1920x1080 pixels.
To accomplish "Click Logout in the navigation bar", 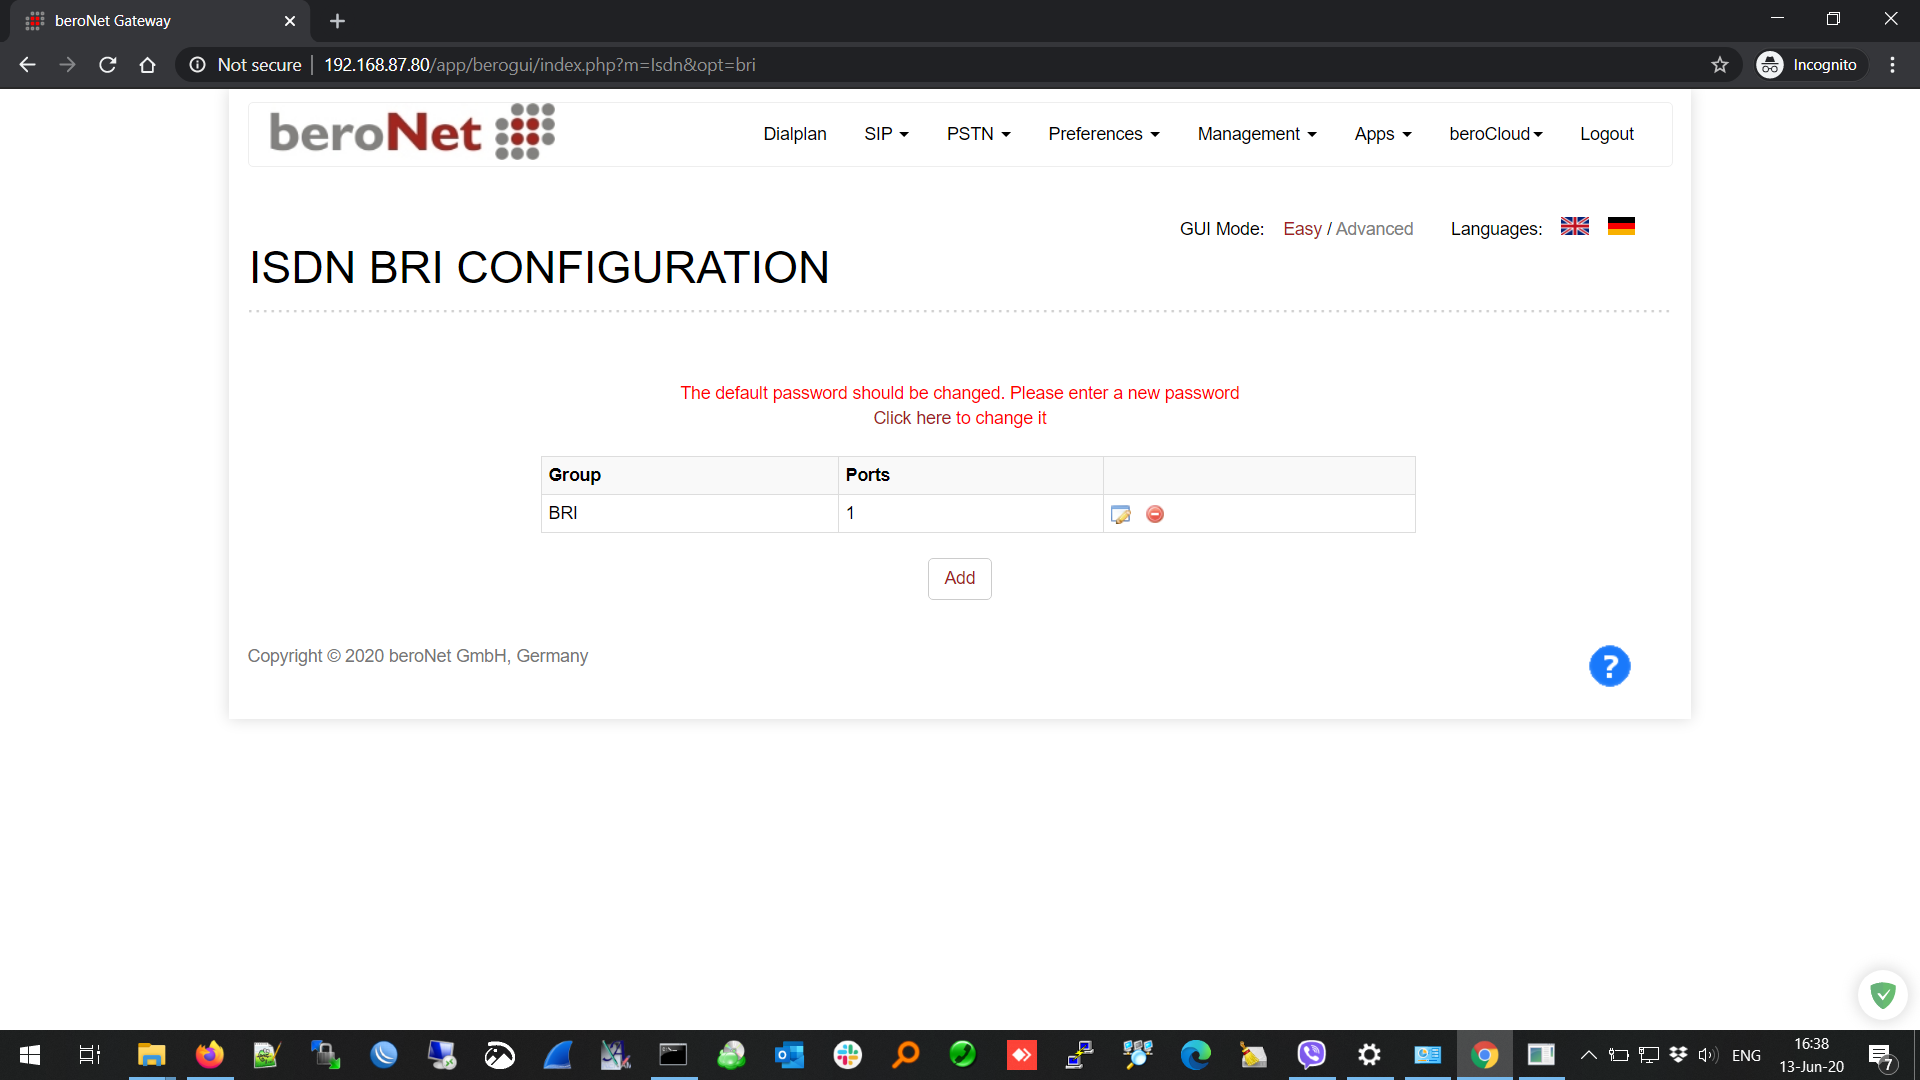I will [x=1606, y=134].
